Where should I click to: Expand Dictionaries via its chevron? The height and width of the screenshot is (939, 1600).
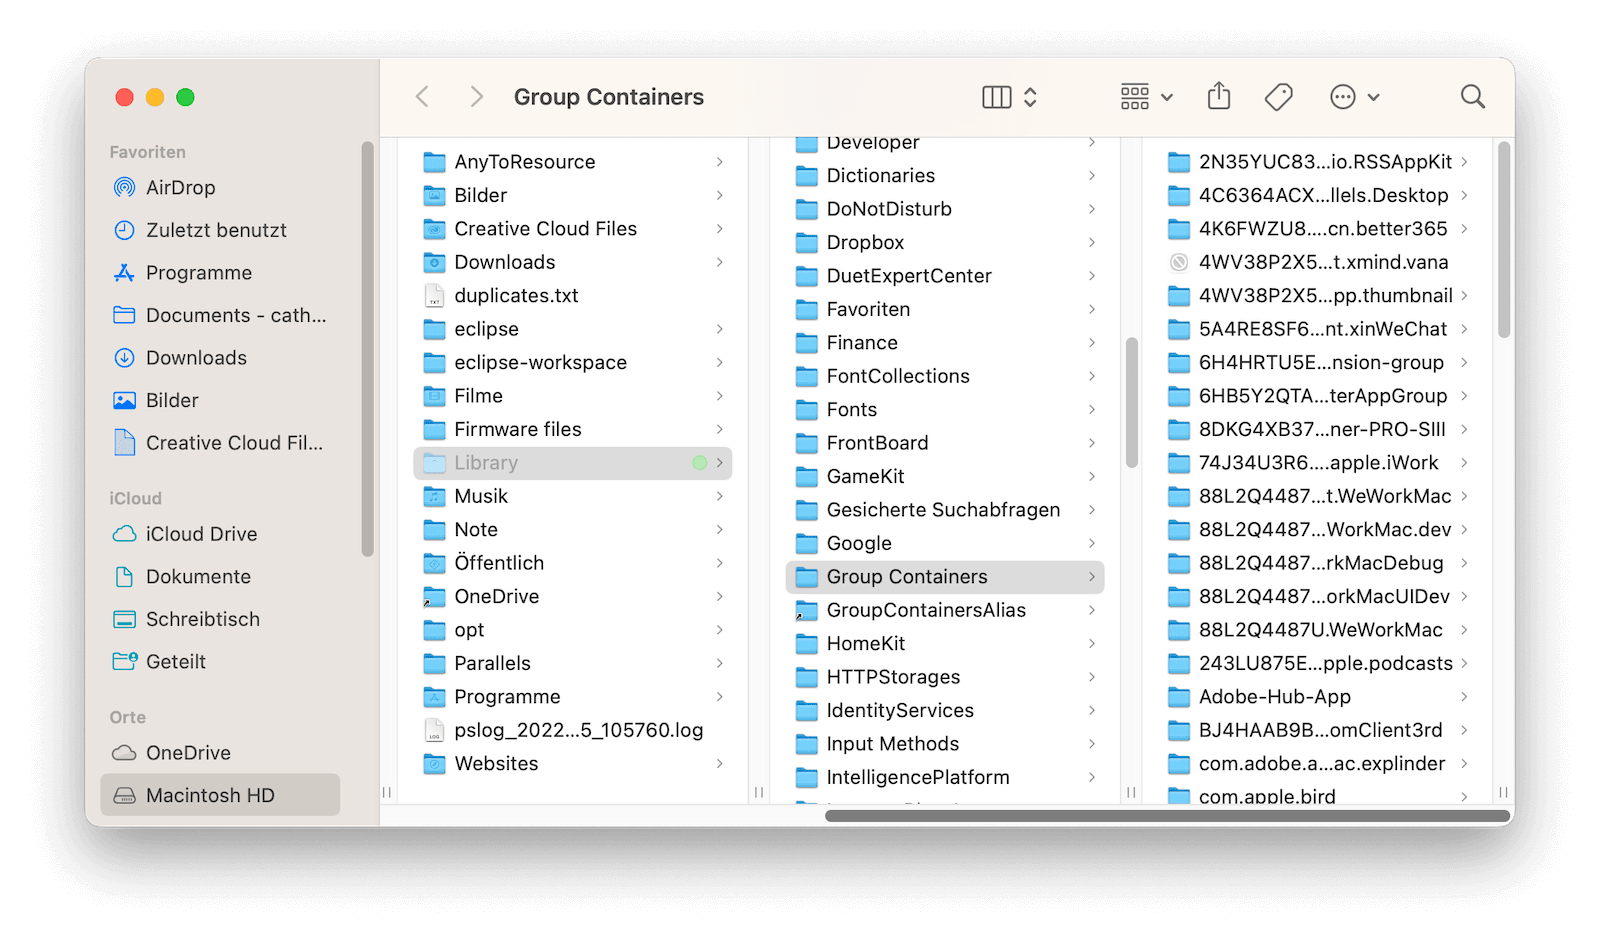1091,176
